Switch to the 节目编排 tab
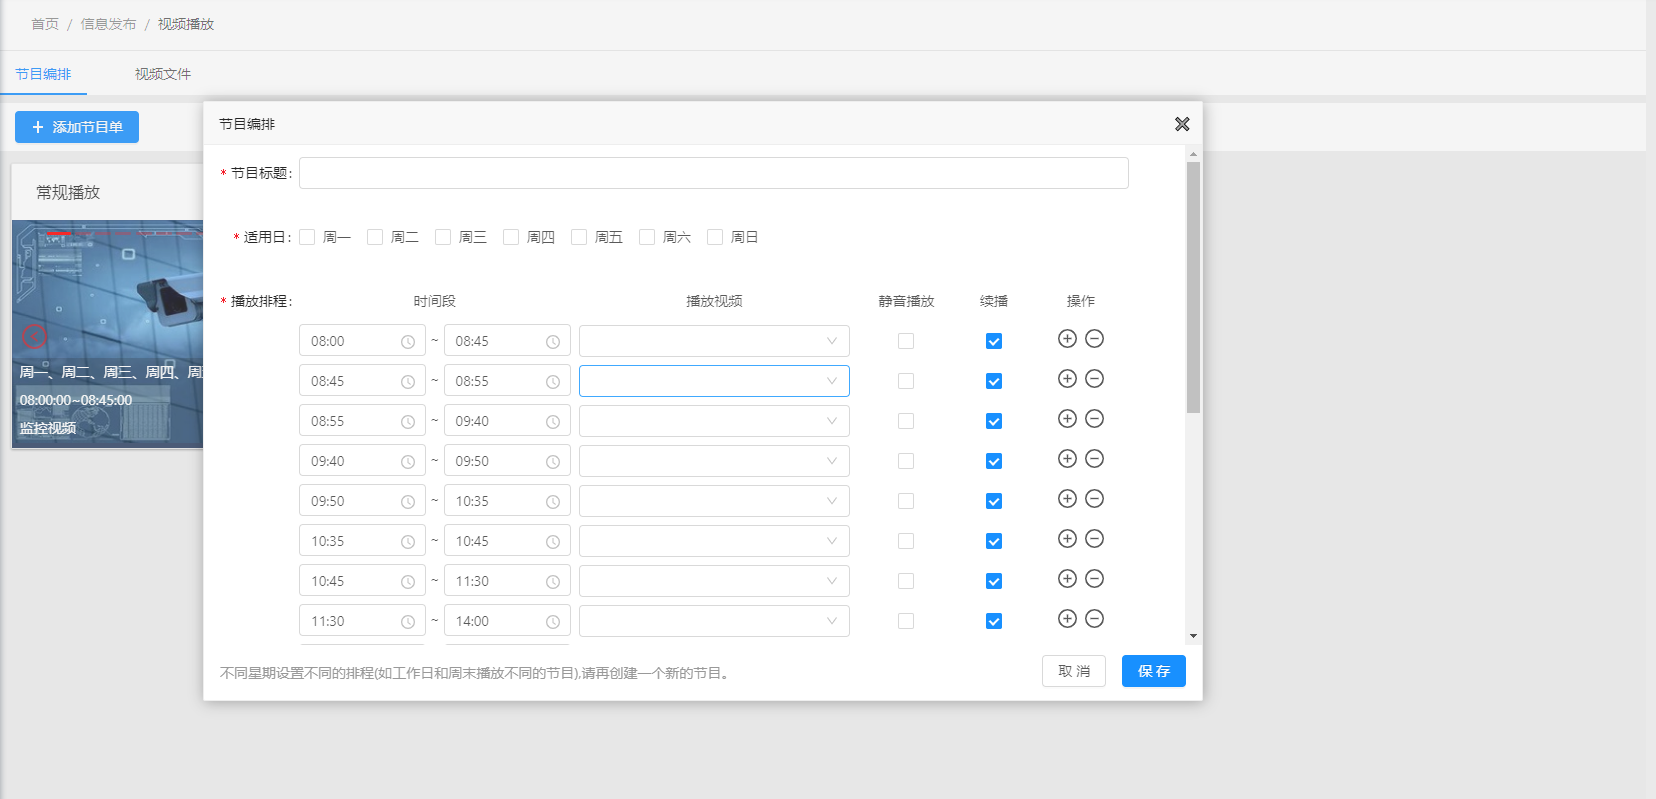The image size is (1656, 799). [43, 74]
